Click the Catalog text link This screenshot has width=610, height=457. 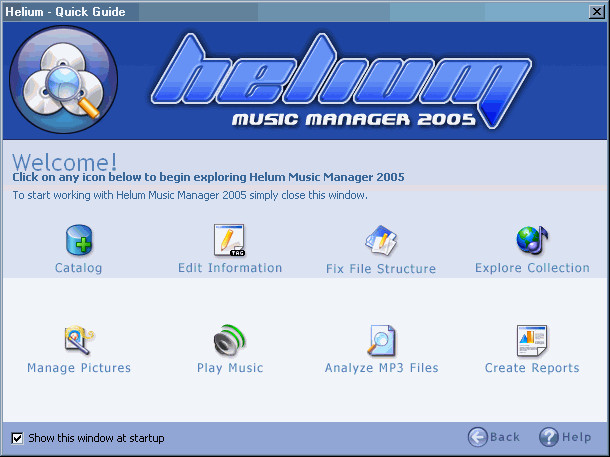pos(79,268)
